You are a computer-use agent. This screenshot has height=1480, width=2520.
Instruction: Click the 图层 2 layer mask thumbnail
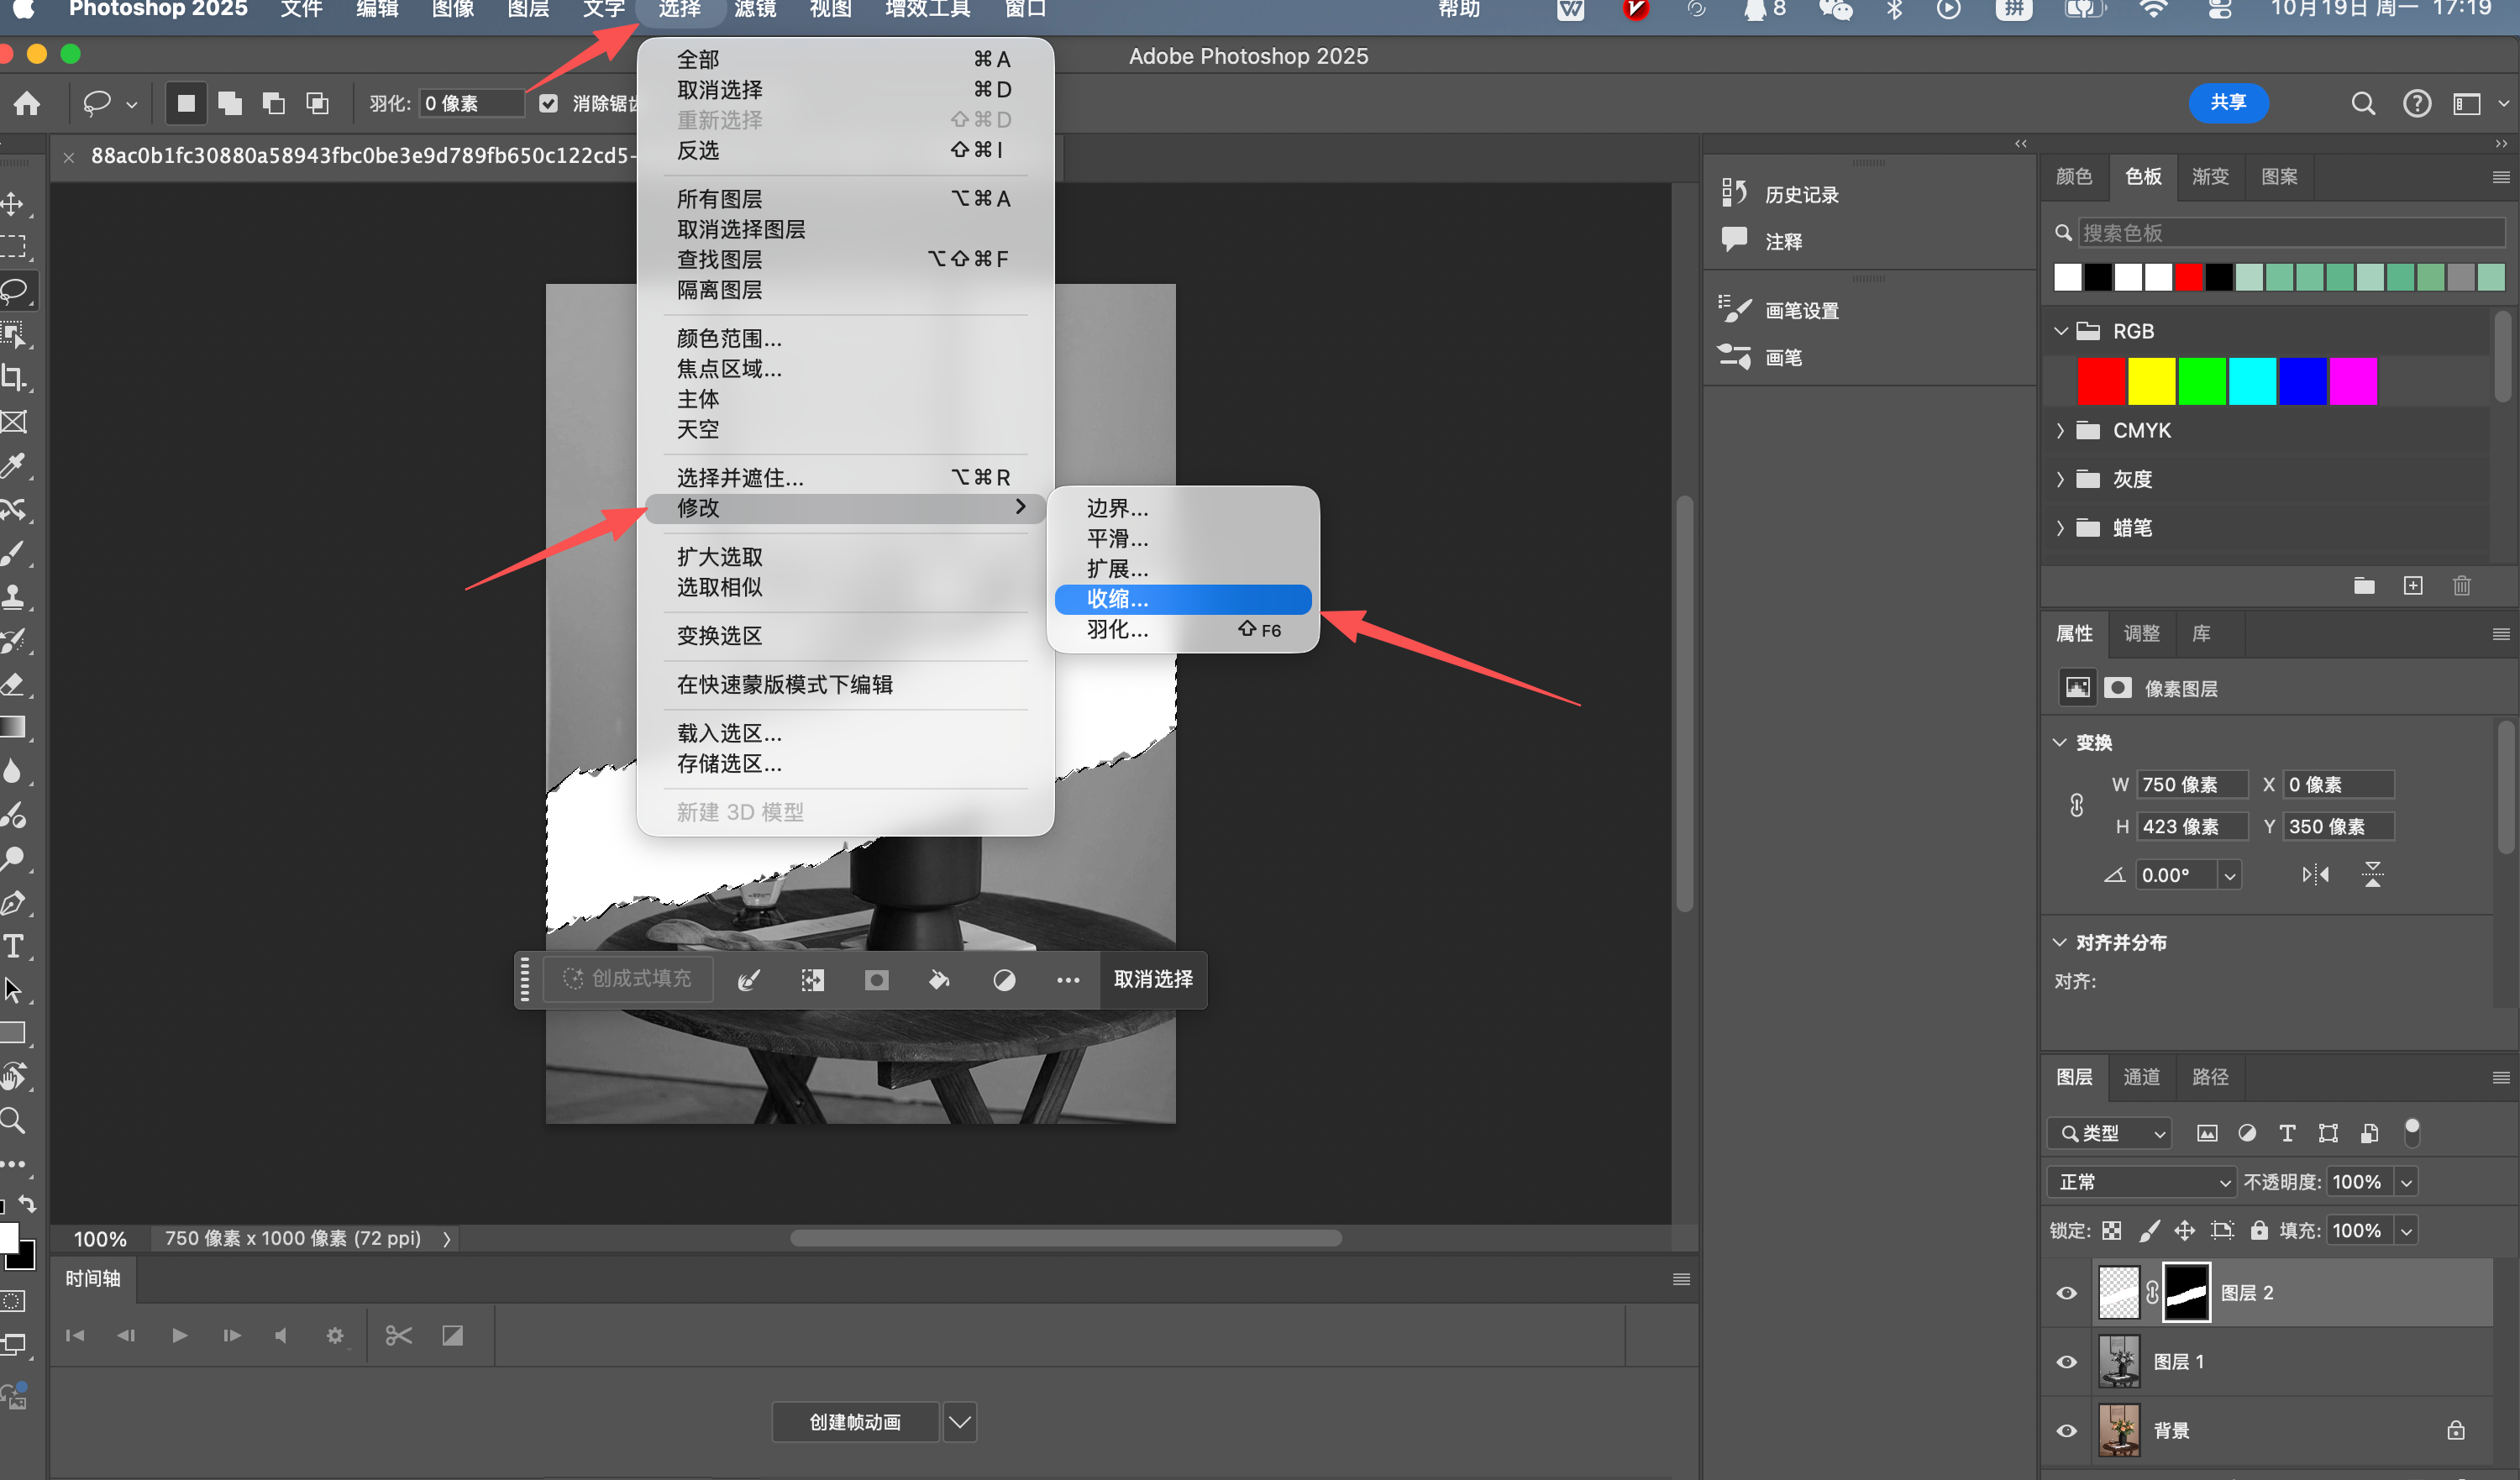2186,1292
